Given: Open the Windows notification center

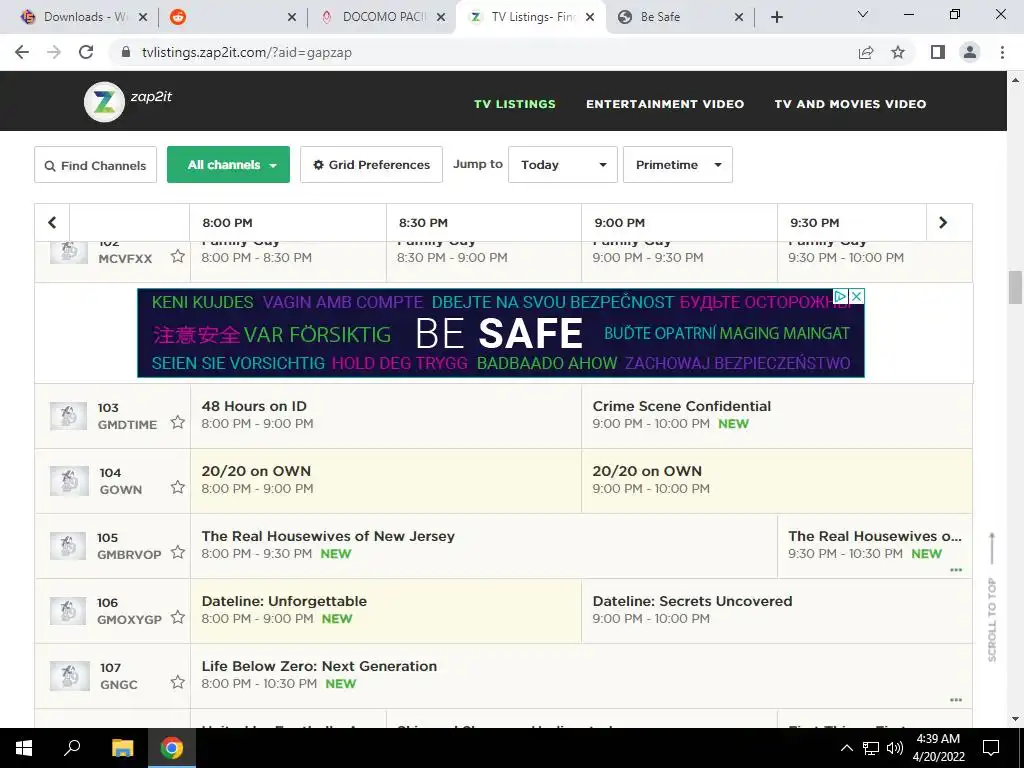Looking at the screenshot, I should (991, 748).
